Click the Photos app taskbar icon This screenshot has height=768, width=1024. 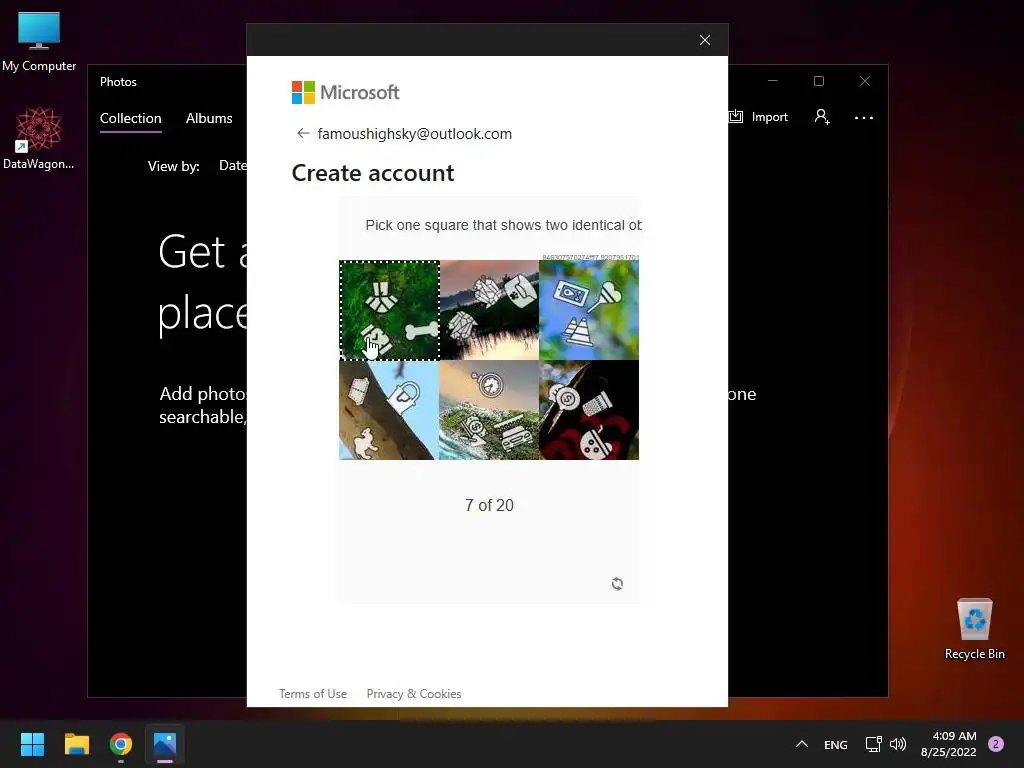pos(165,744)
